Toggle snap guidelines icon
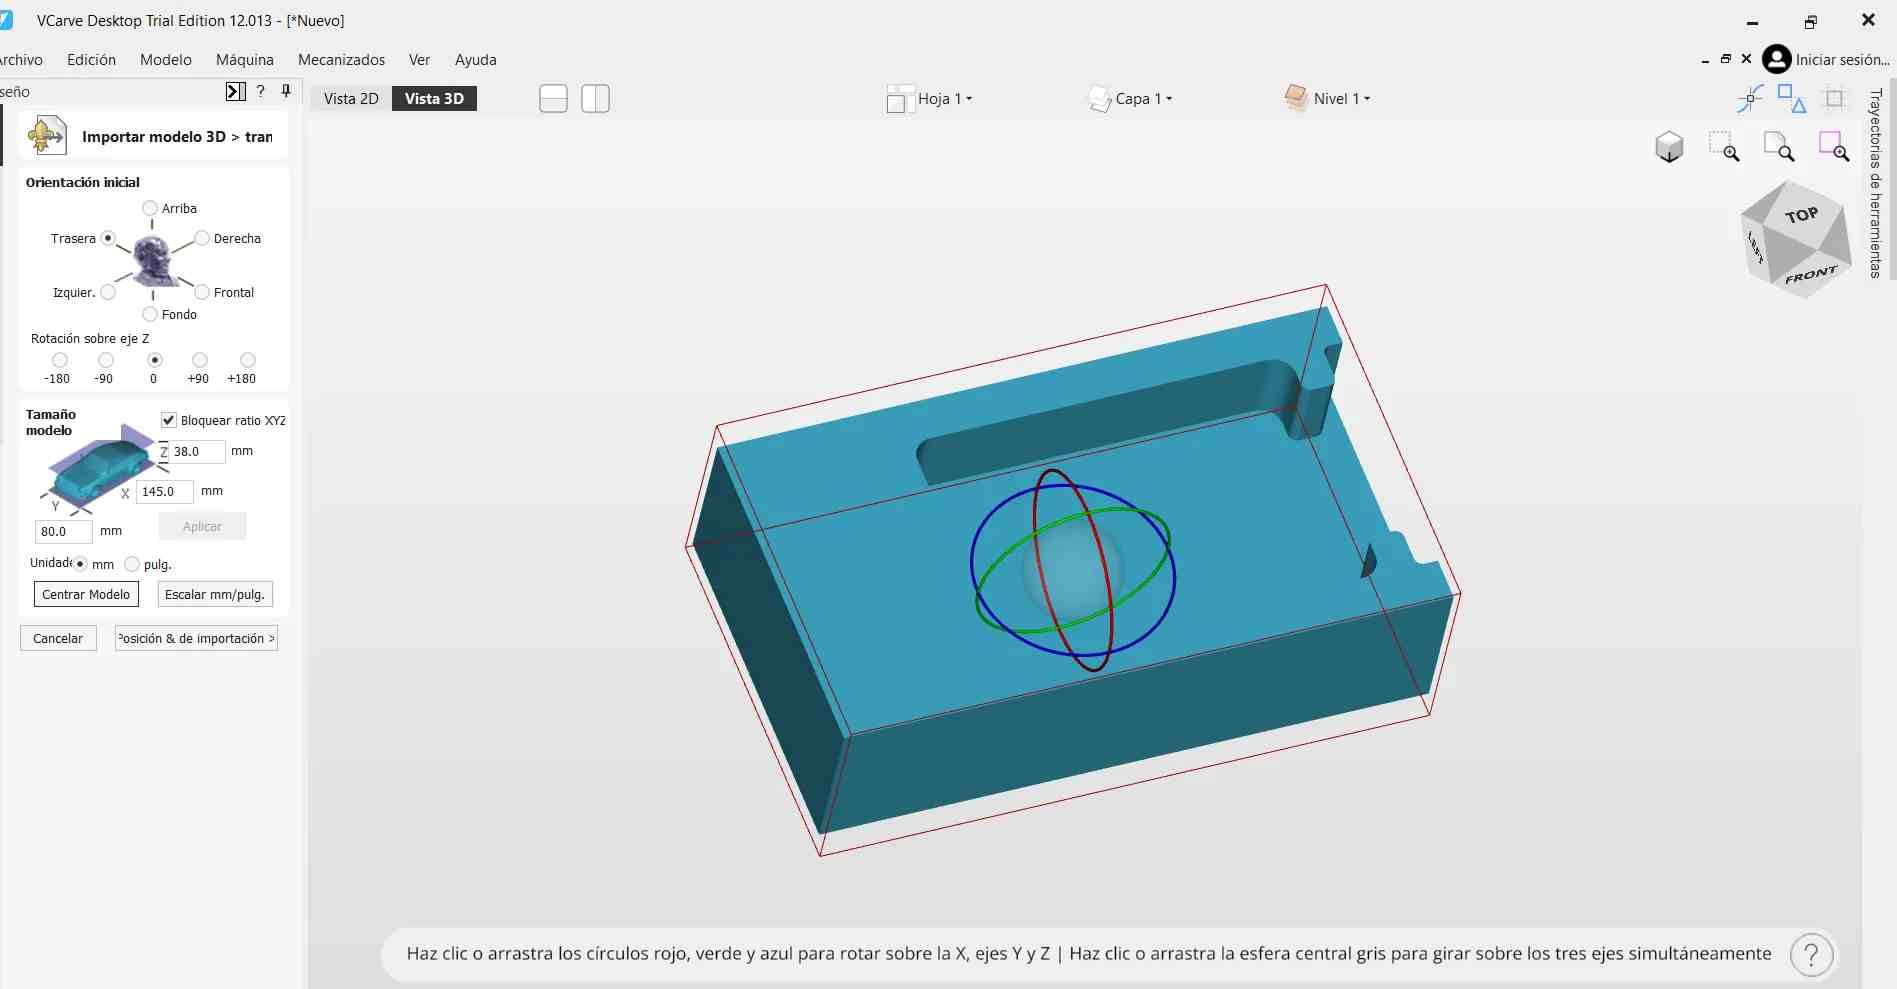 click(1750, 98)
